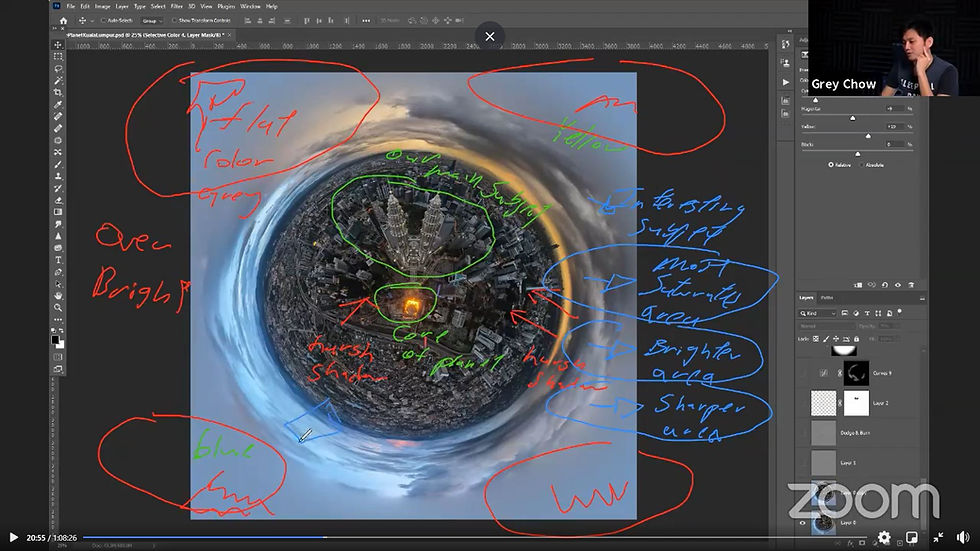980x551 pixels.
Task: Open the Image menu
Action: point(102,6)
